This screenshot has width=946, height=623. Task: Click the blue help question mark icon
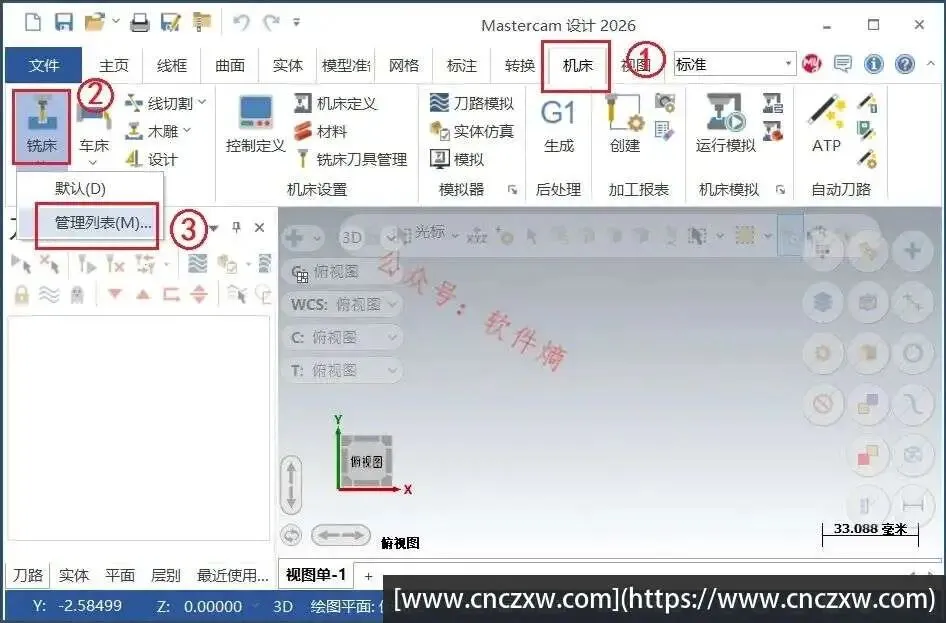click(x=905, y=64)
